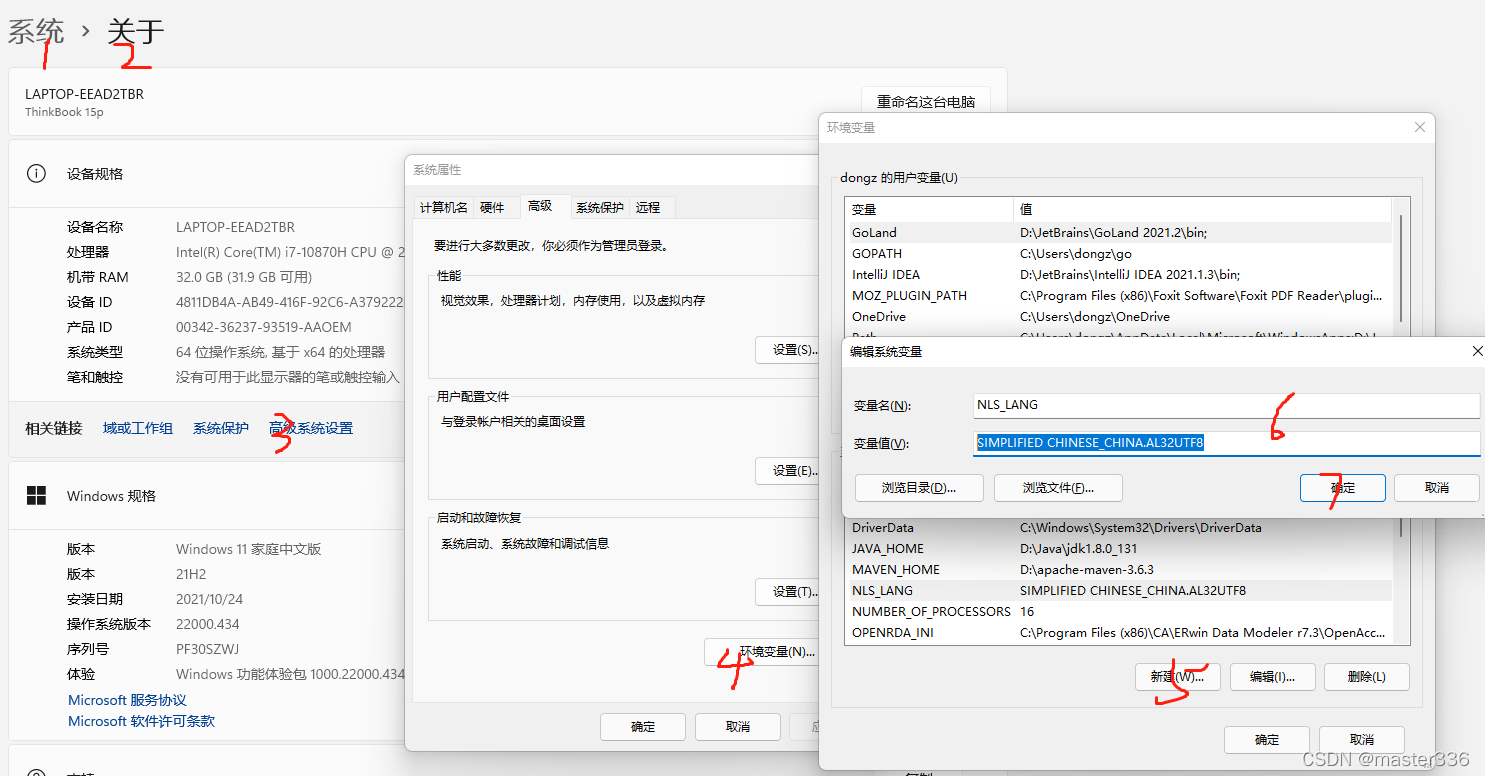Select the GOPATH user variable row
Screen dimensions: 1485x776
[x=1118, y=253]
